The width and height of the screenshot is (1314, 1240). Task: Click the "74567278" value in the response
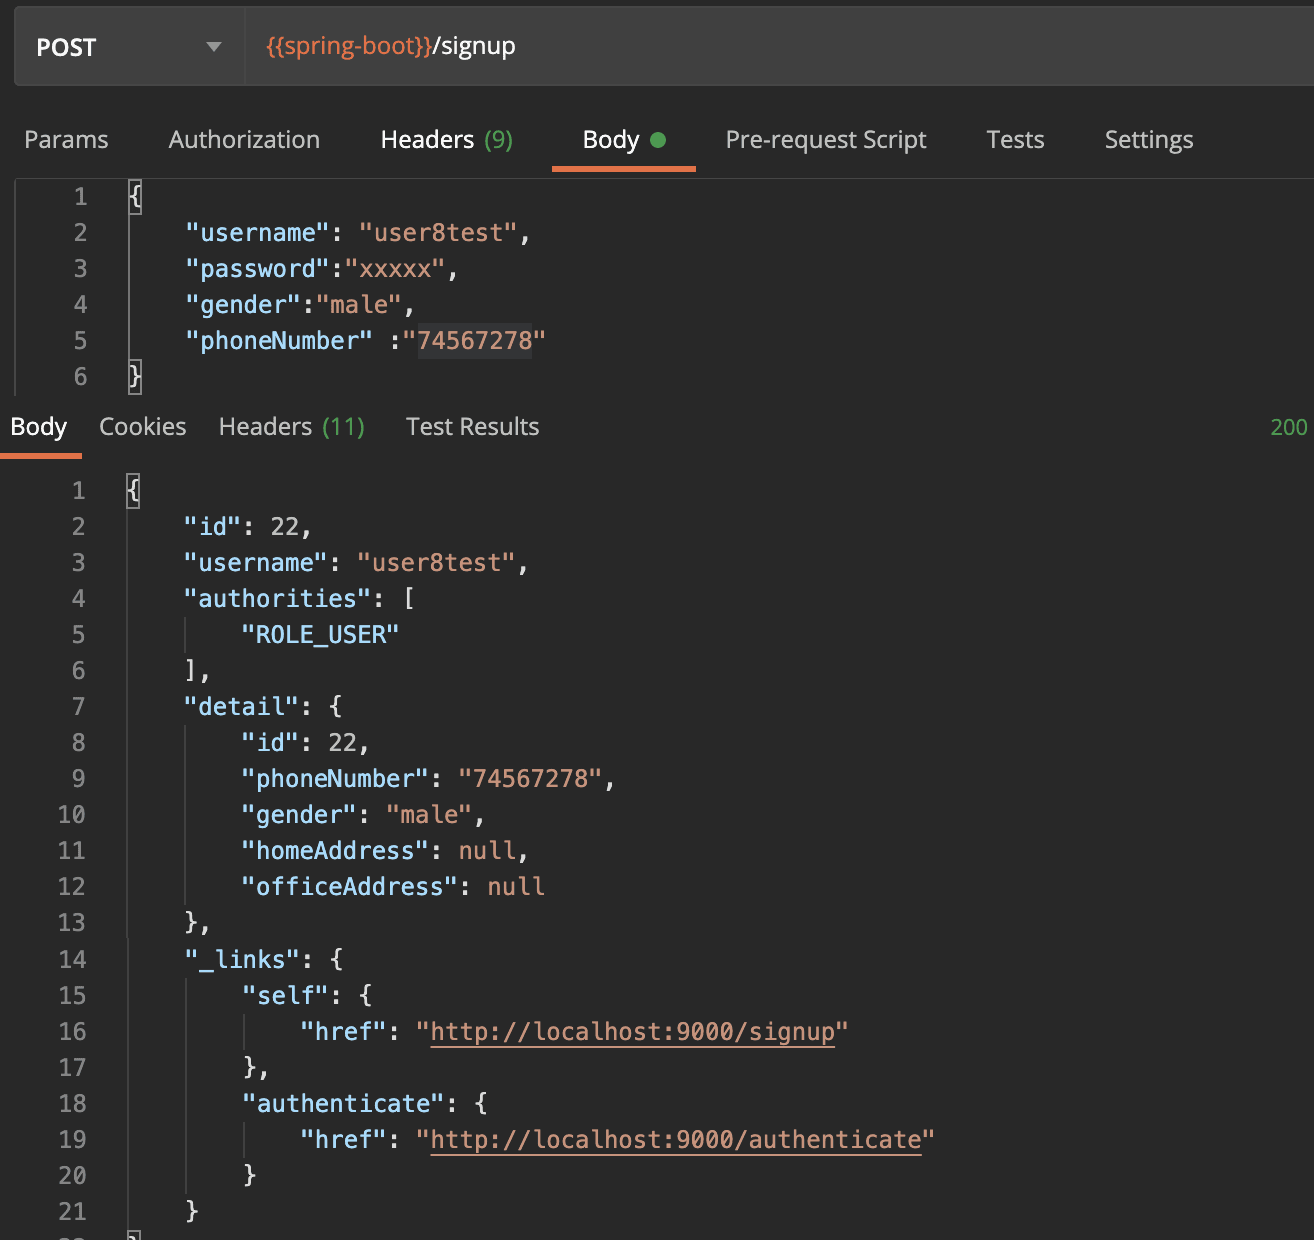(531, 779)
